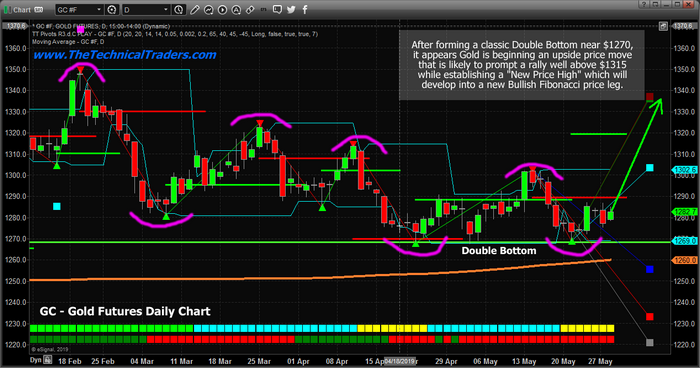This screenshot has width=700, height=368.
Task: Click the Chart window title label
Action: click(22, 9)
